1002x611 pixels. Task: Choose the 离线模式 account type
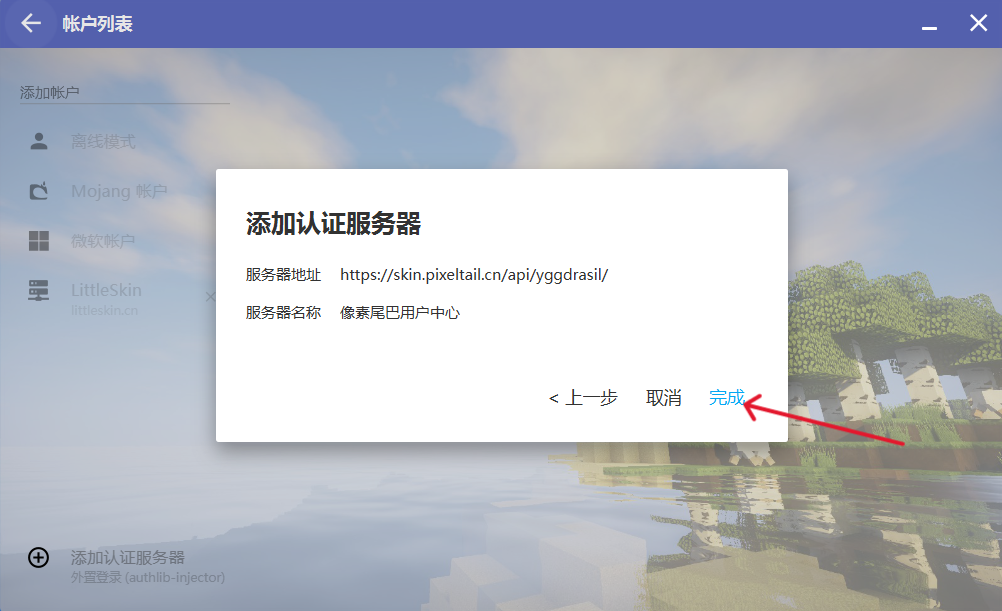103,142
